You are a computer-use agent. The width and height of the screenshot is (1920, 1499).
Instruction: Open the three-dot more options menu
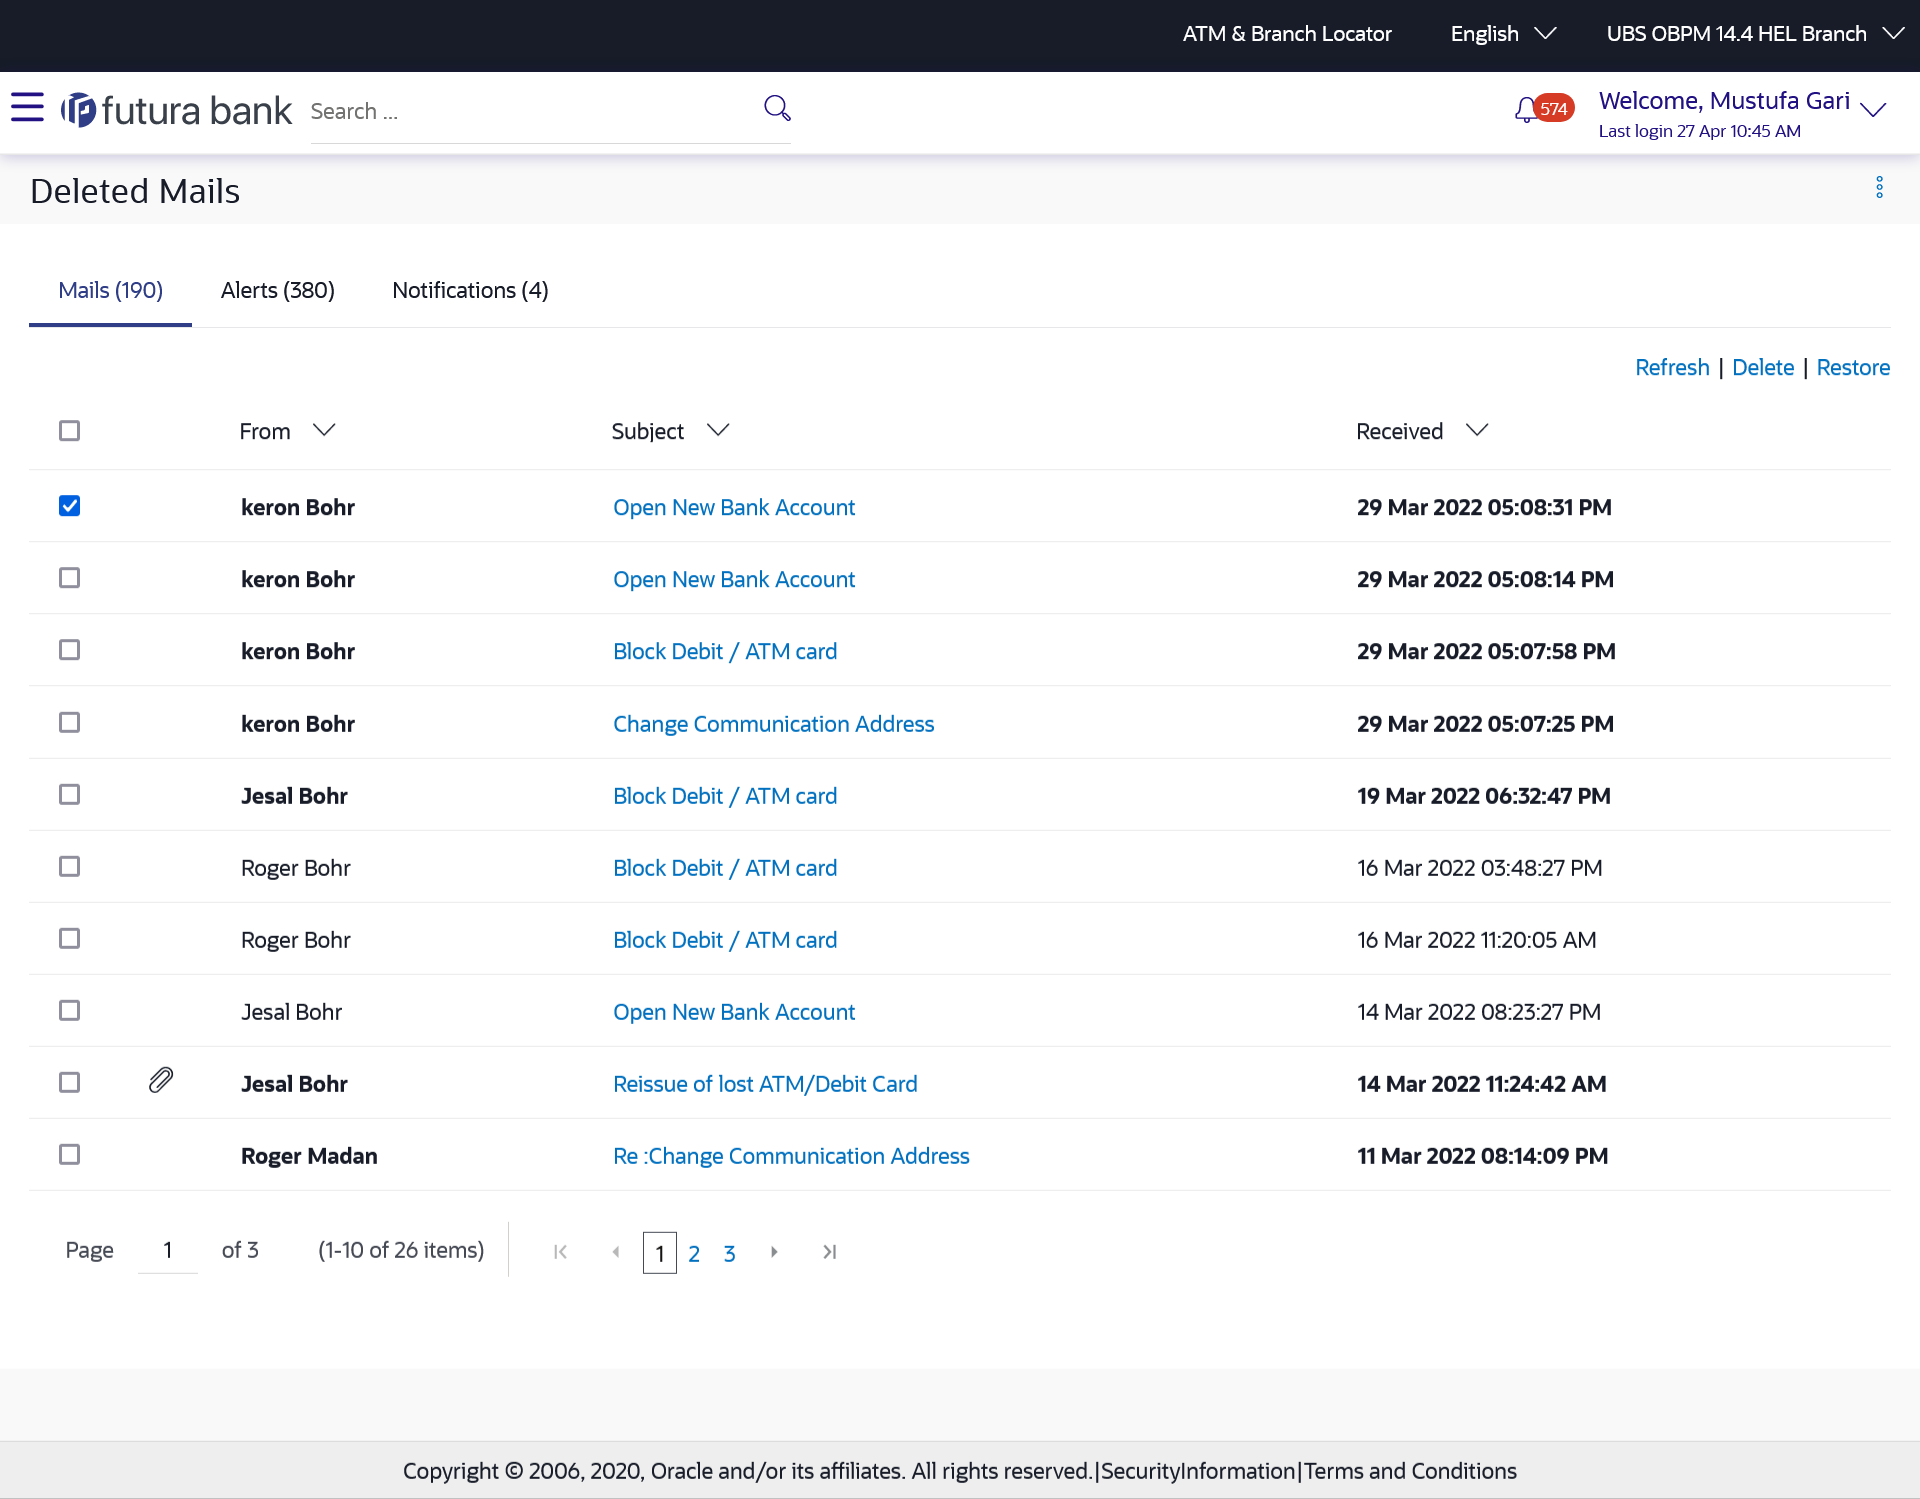click(1879, 188)
